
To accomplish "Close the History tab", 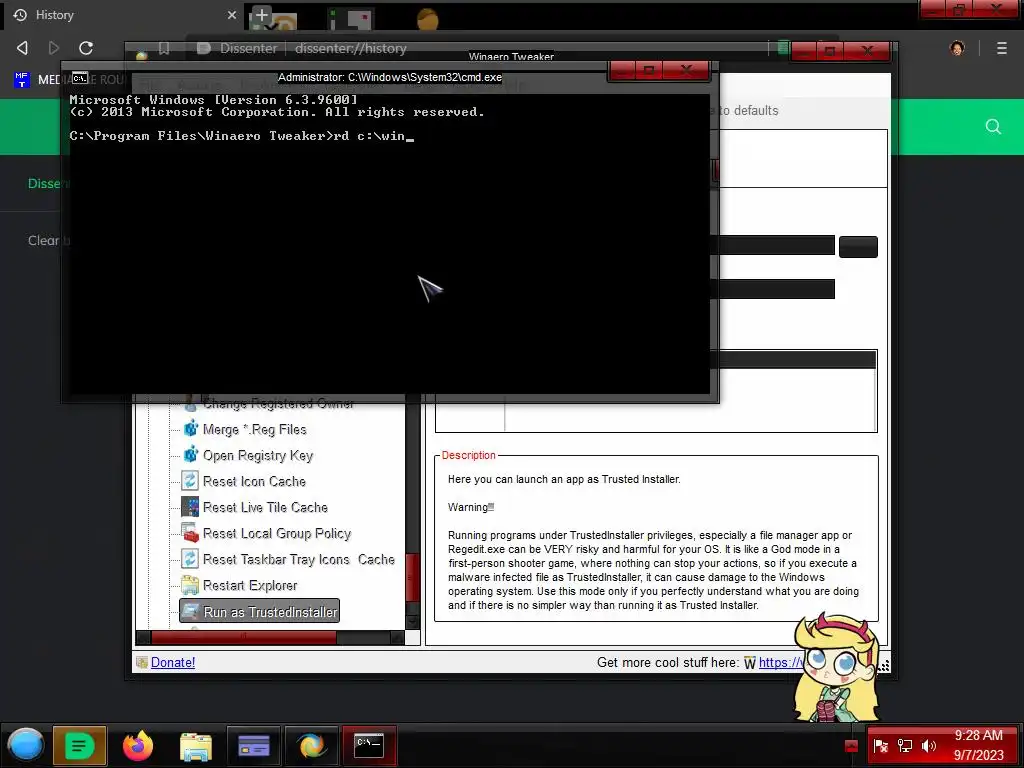I will pos(232,15).
